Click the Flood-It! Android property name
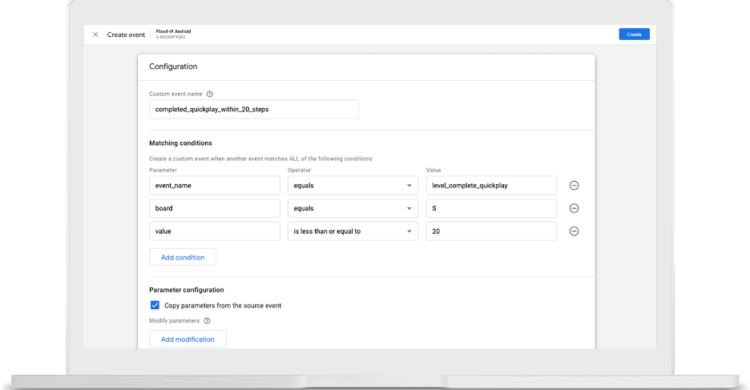Image resolution: width=750 pixels, height=390 pixels. 173,31
